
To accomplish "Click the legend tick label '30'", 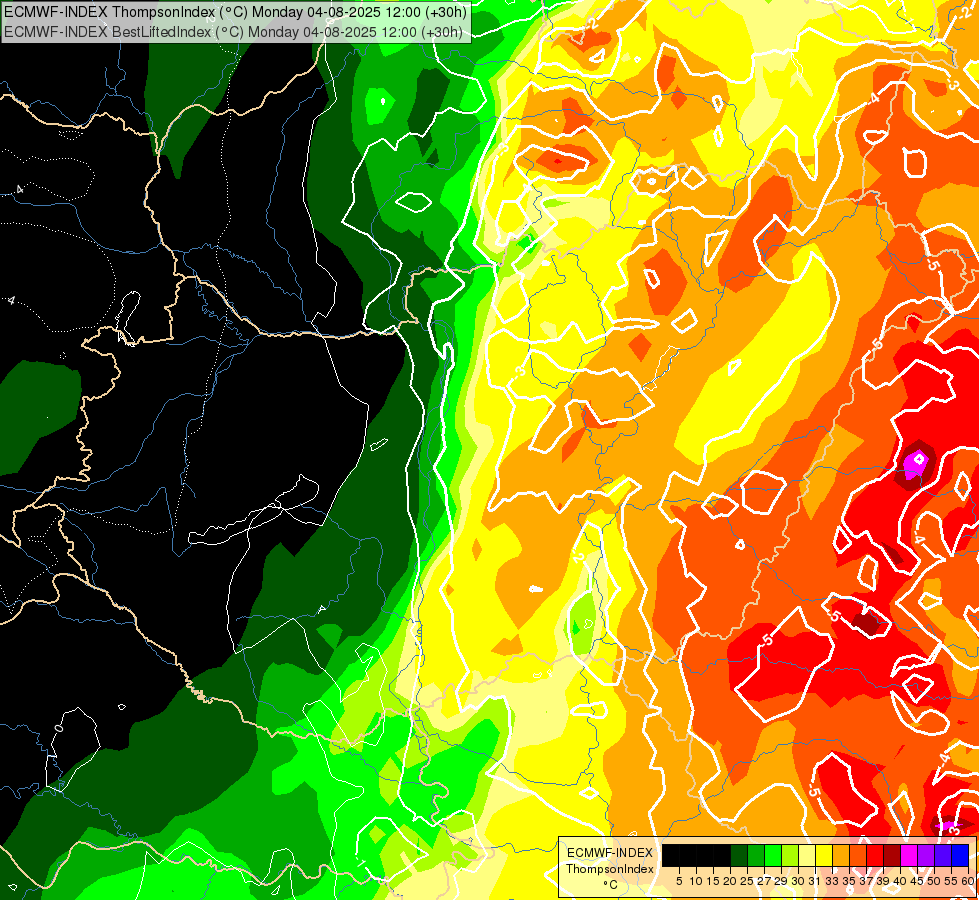I will (x=798, y=881).
